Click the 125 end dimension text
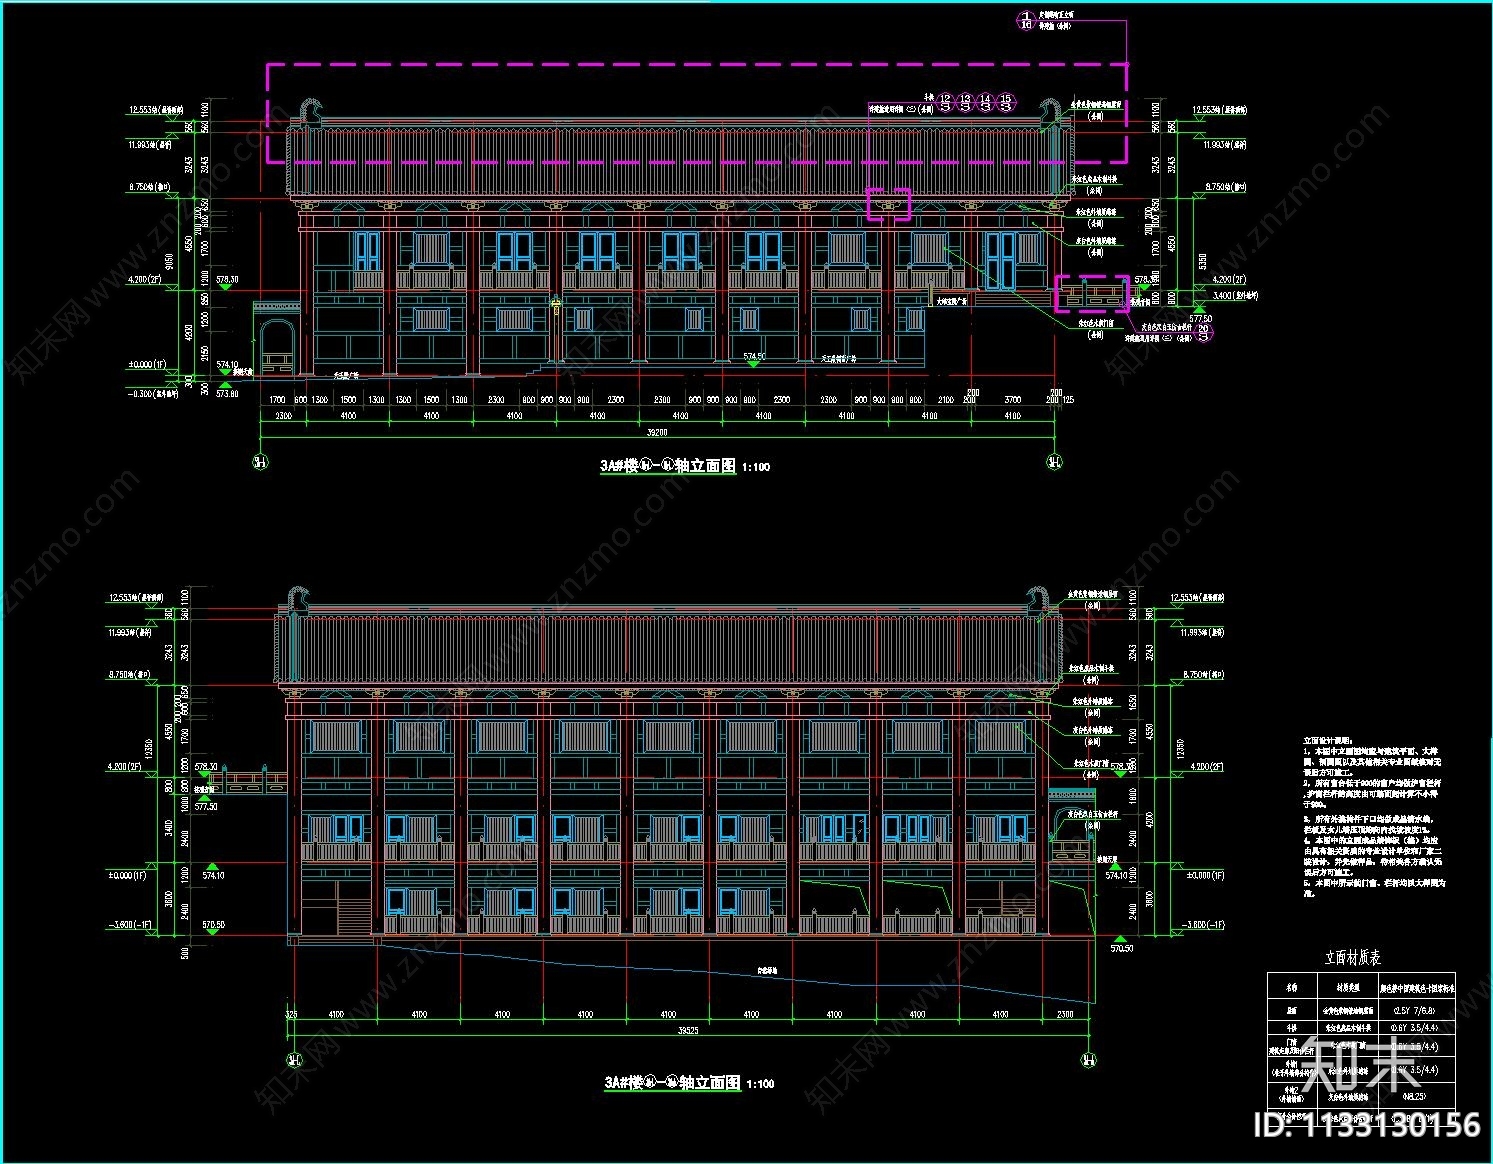The image size is (1493, 1164). tap(1067, 399)
